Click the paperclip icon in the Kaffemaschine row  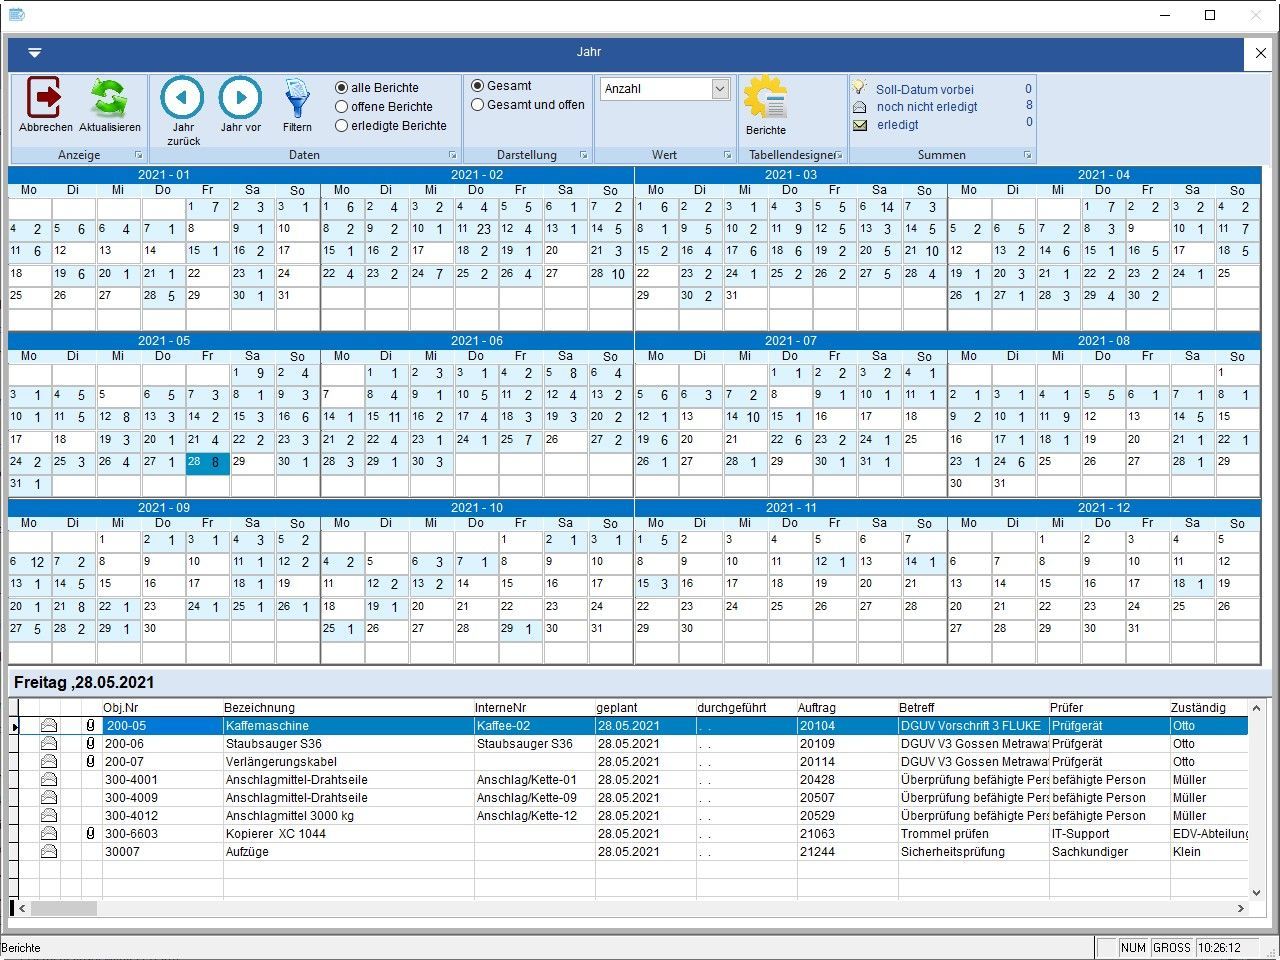click(x=90, y=726)
